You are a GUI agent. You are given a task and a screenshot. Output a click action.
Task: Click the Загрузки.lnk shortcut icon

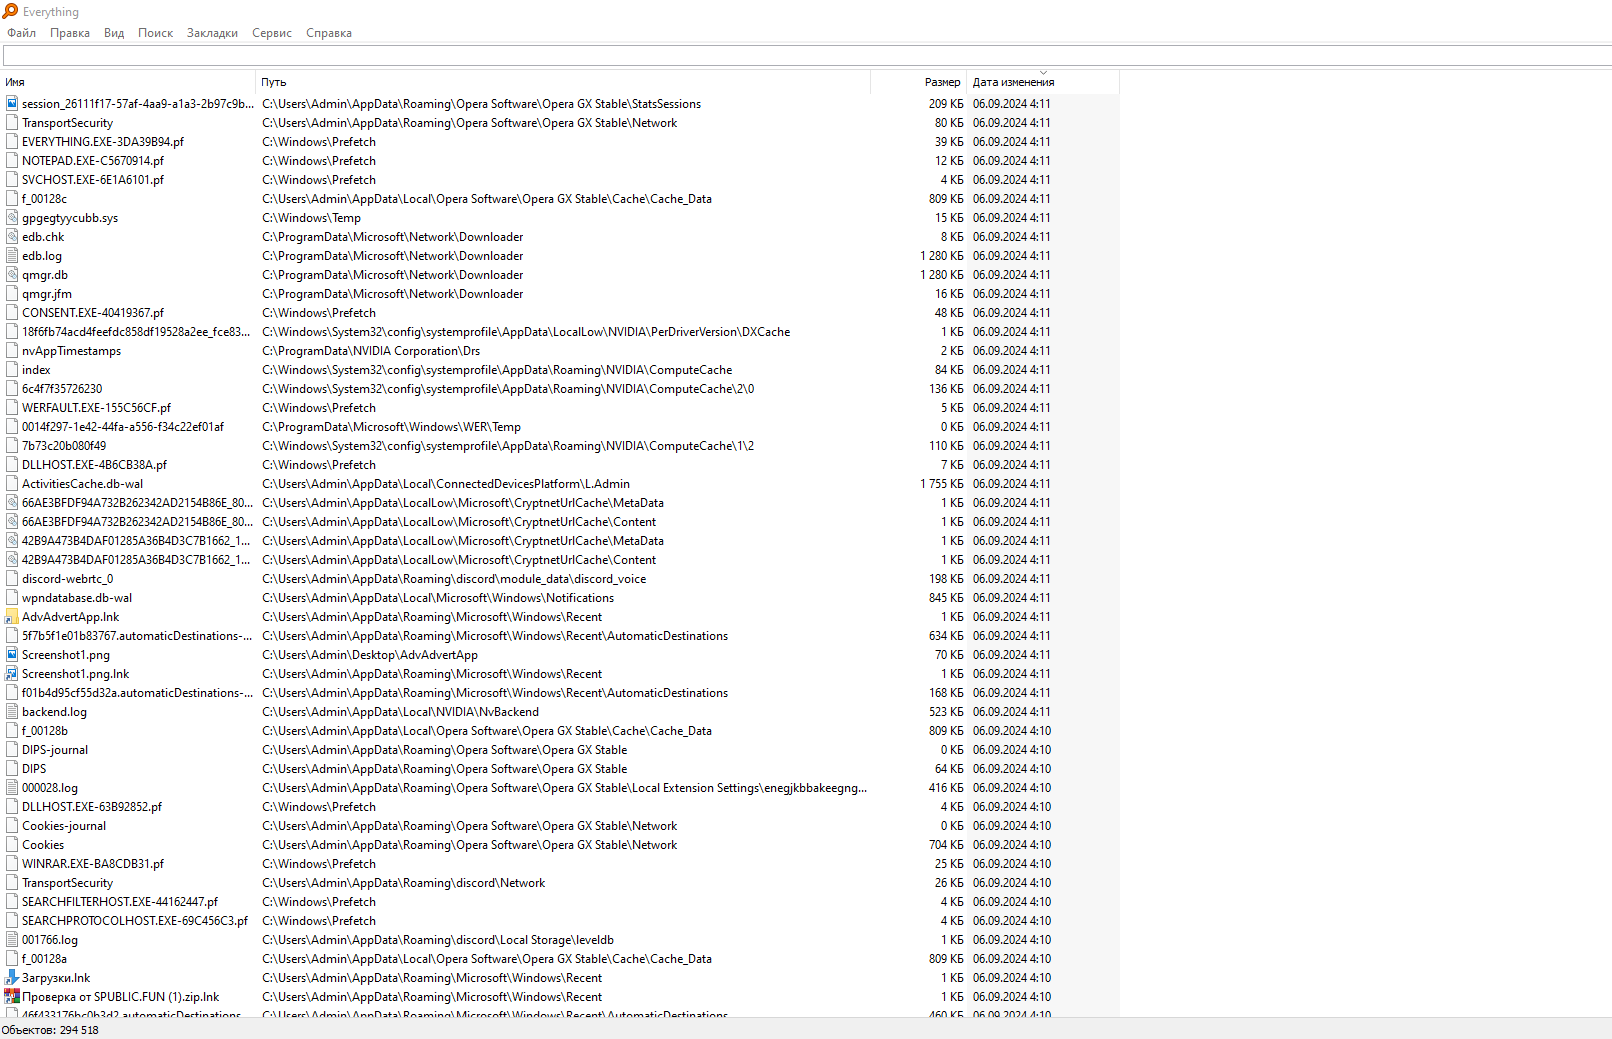click(12, 977)
